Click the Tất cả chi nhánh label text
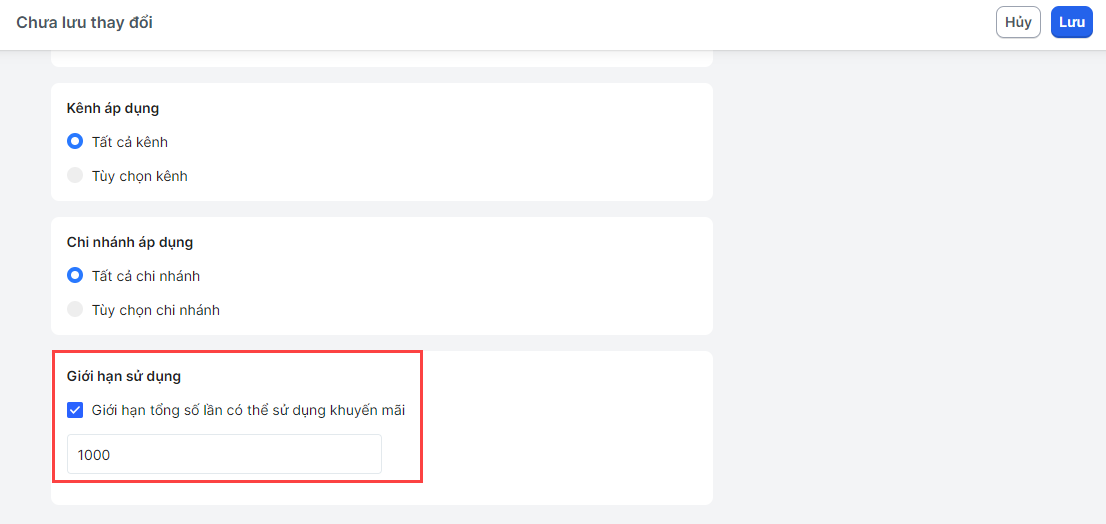This screenshot has height=524, width=1106. (x=146, y=276)
